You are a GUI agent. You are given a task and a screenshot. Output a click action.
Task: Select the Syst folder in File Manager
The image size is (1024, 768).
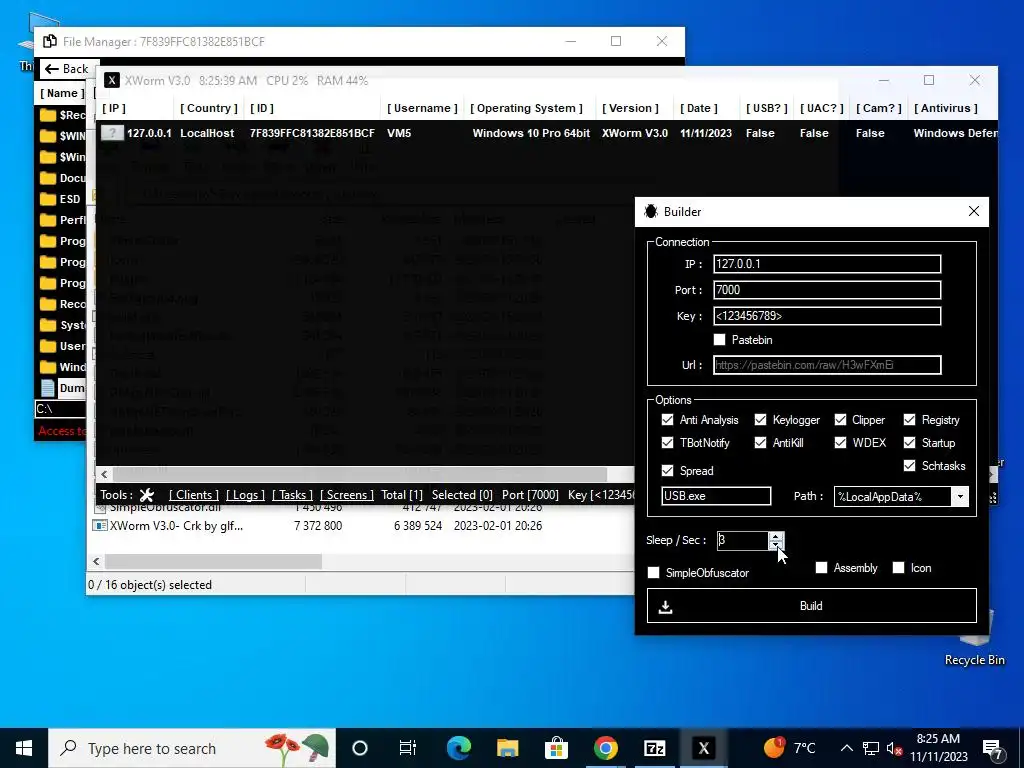63,325
